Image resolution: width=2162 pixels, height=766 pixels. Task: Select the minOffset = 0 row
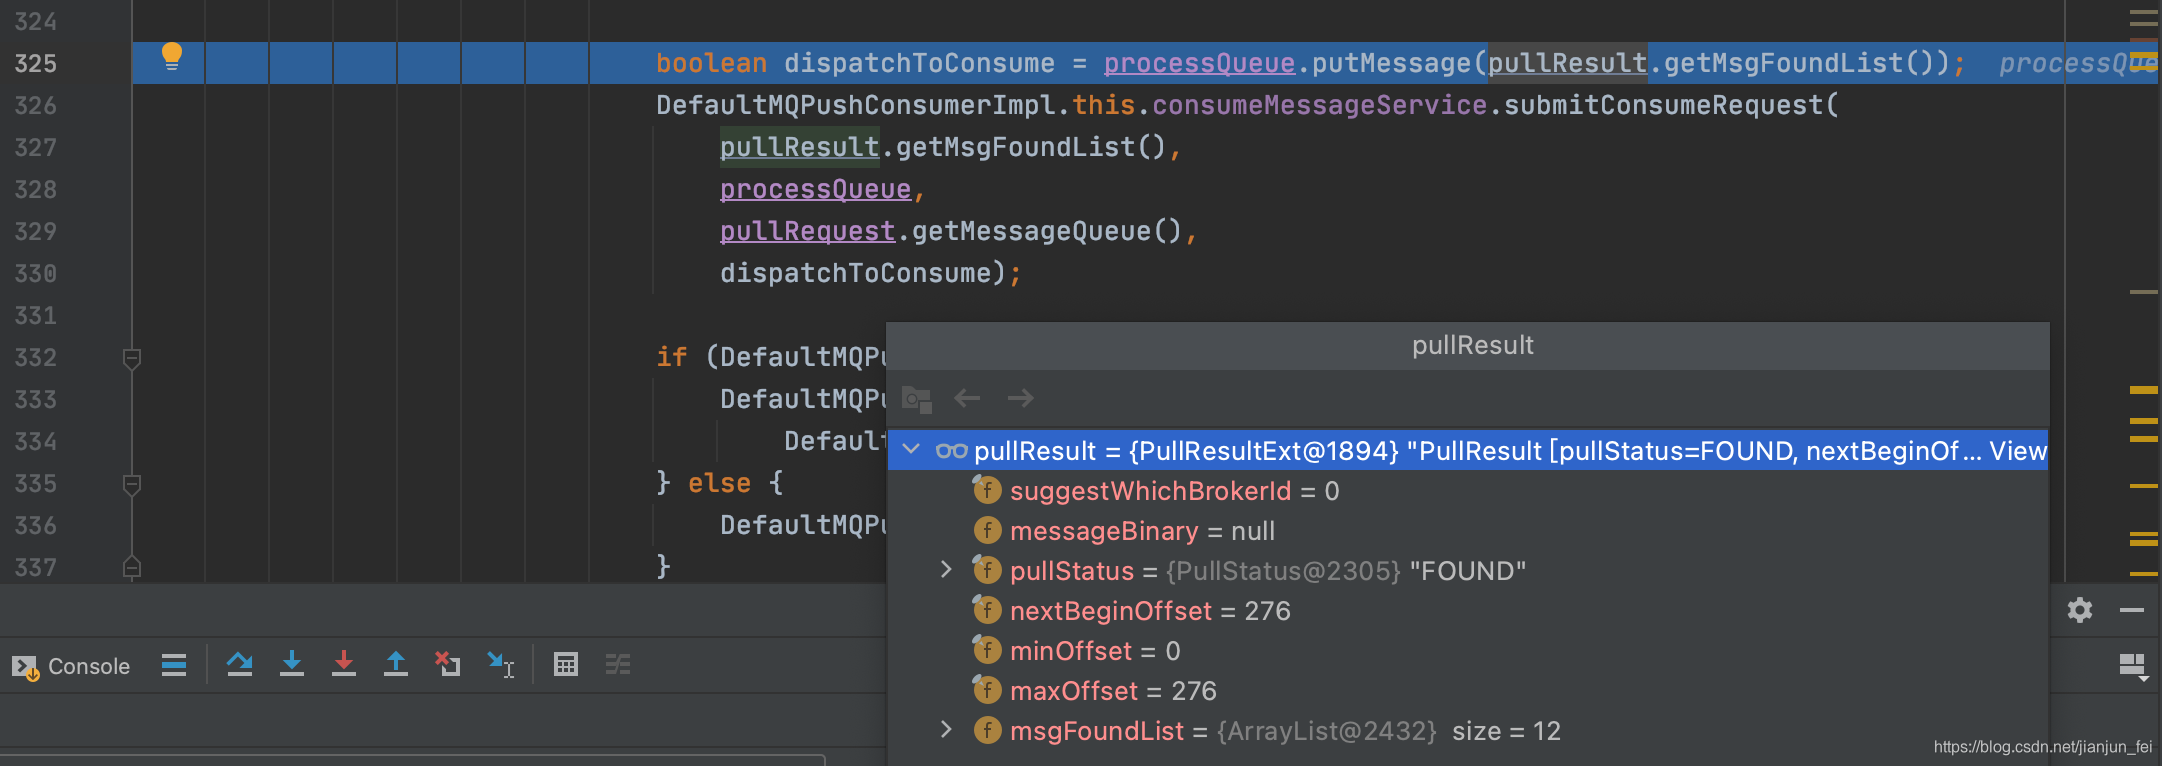pos(1467,651)
